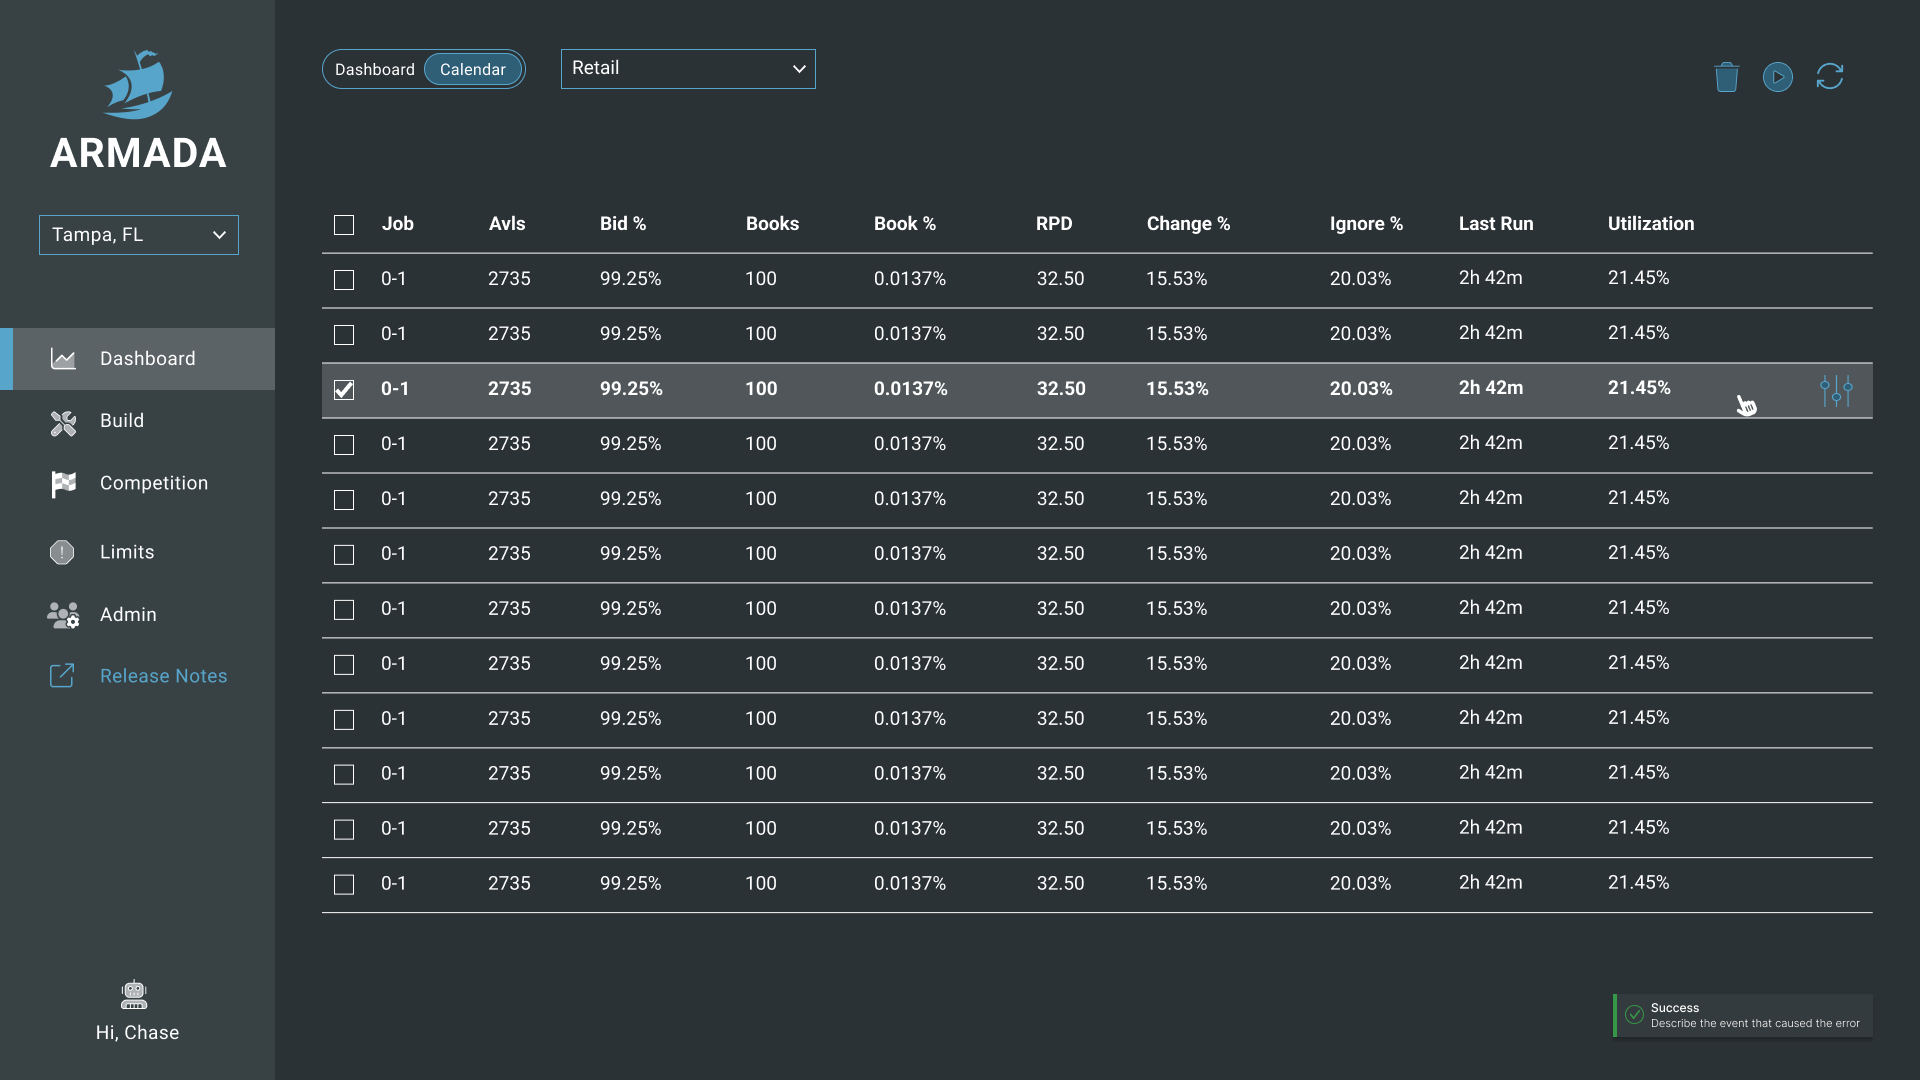
Task: Click the trash delete icon
Action: click(x=1726, y=77)
